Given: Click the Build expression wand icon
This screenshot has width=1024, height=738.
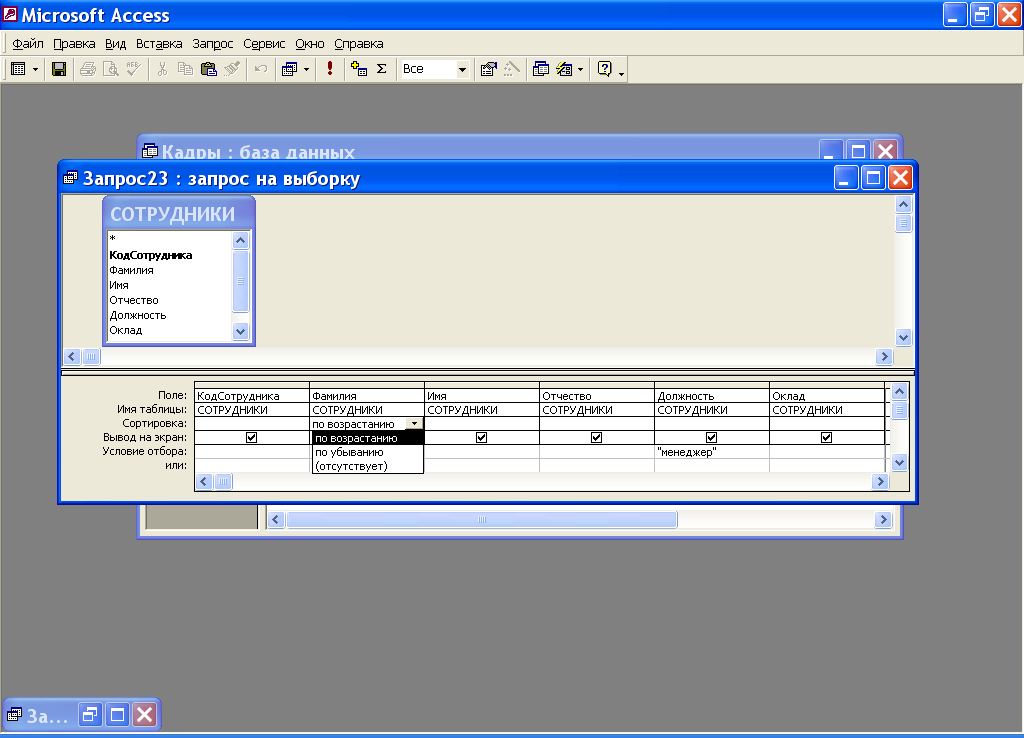Looking at the screenshot, I should [512, 69].
